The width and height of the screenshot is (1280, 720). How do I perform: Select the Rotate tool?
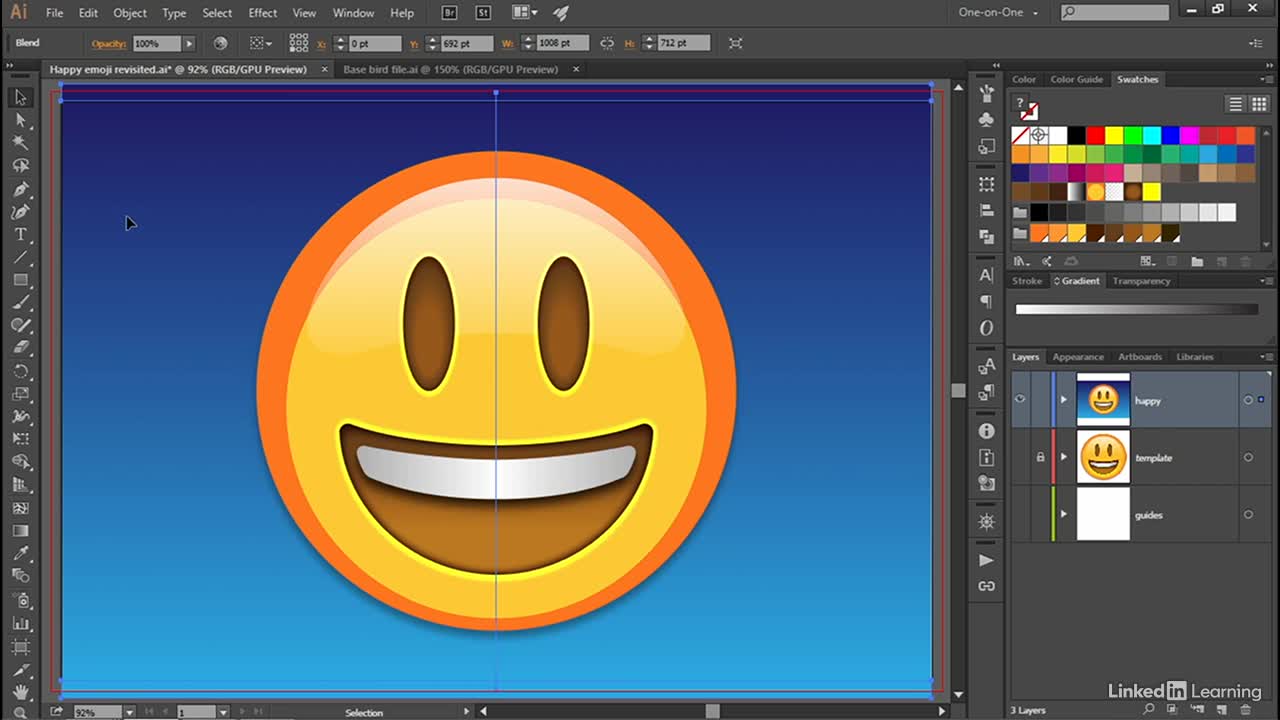pos(20,371)
